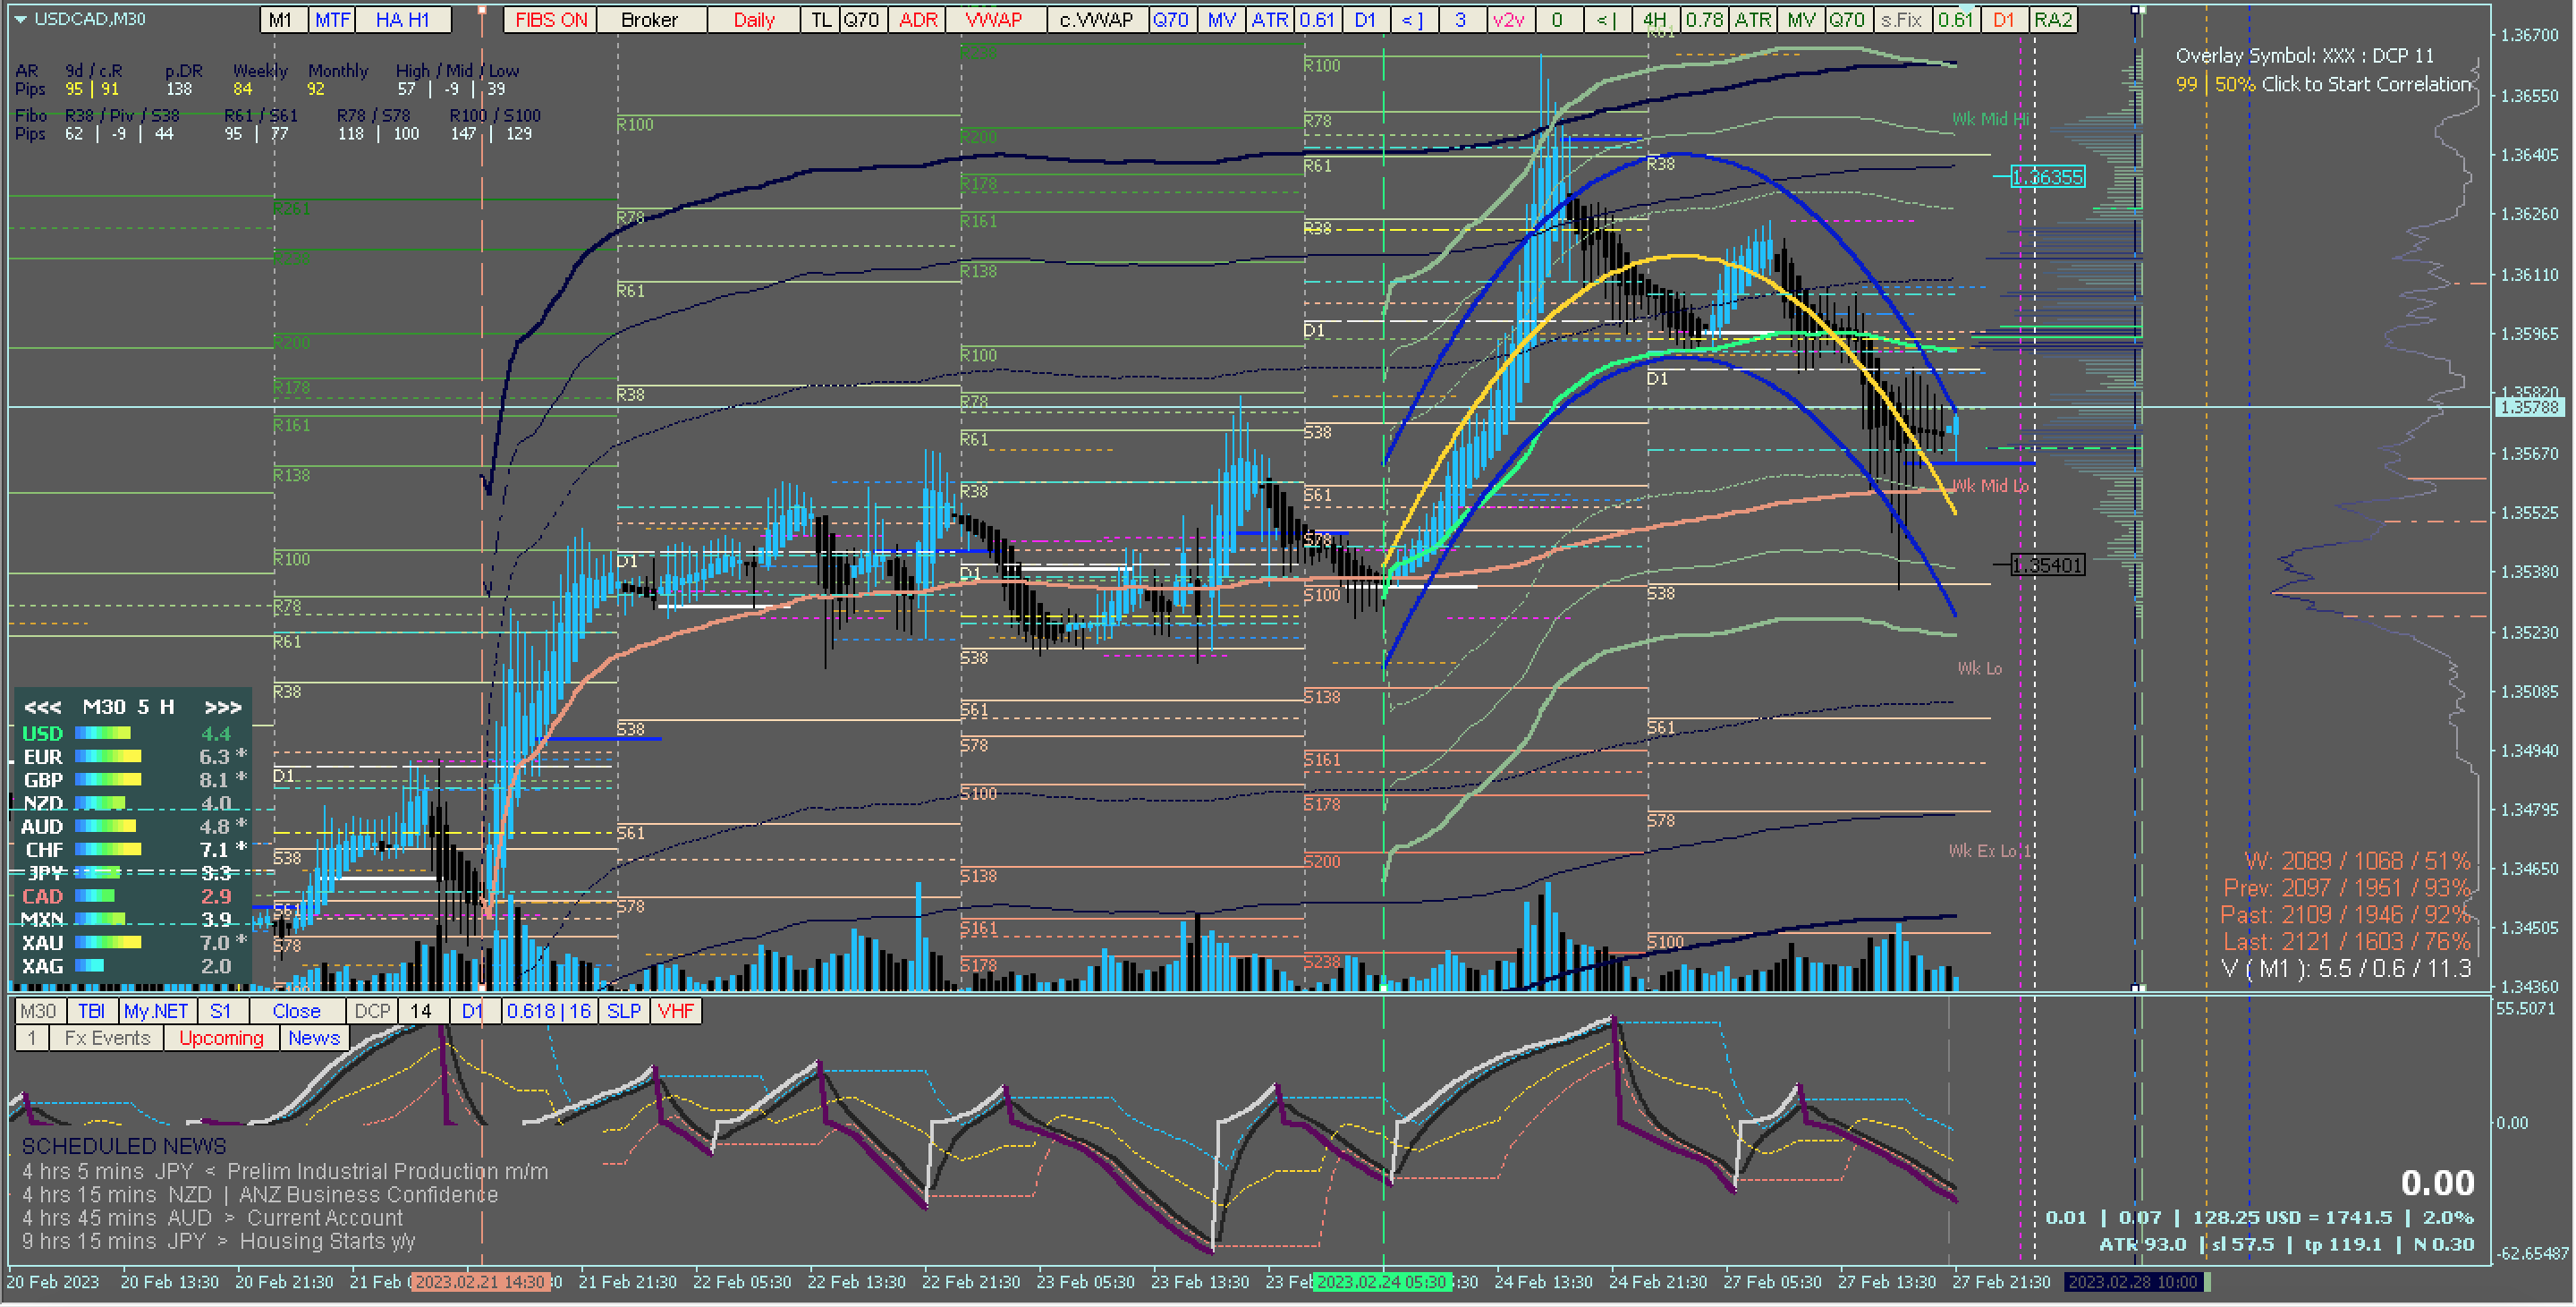This screenshot has height=1307, width=2576.
Task: Click the RA2 button
Action: coord(2053,20)
